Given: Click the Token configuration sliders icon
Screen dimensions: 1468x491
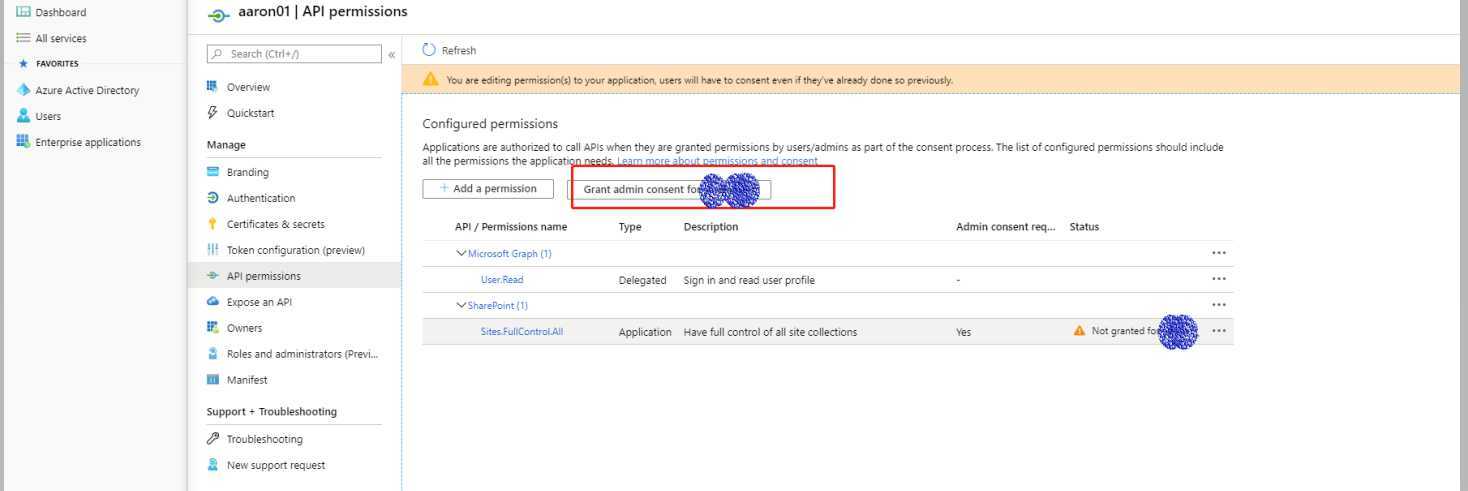Looking at the screenshot, I should 212,250.
